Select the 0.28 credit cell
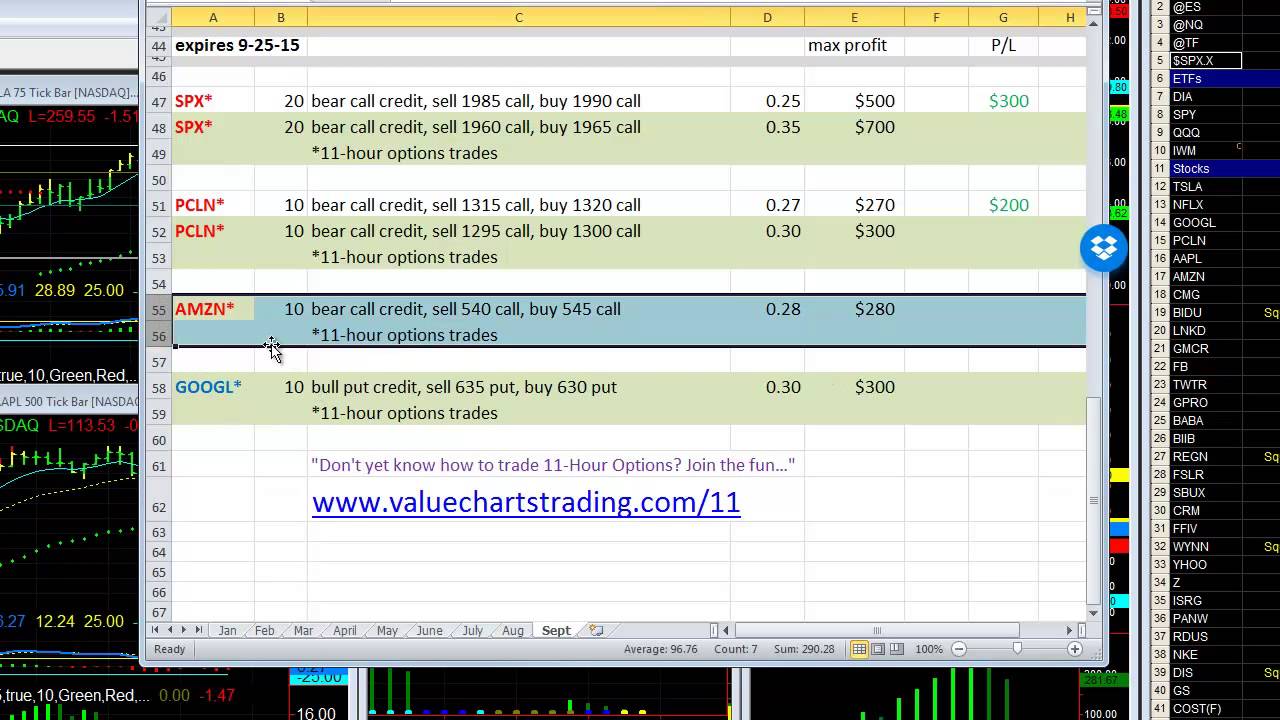1280x720 pixels. [767, 309]
